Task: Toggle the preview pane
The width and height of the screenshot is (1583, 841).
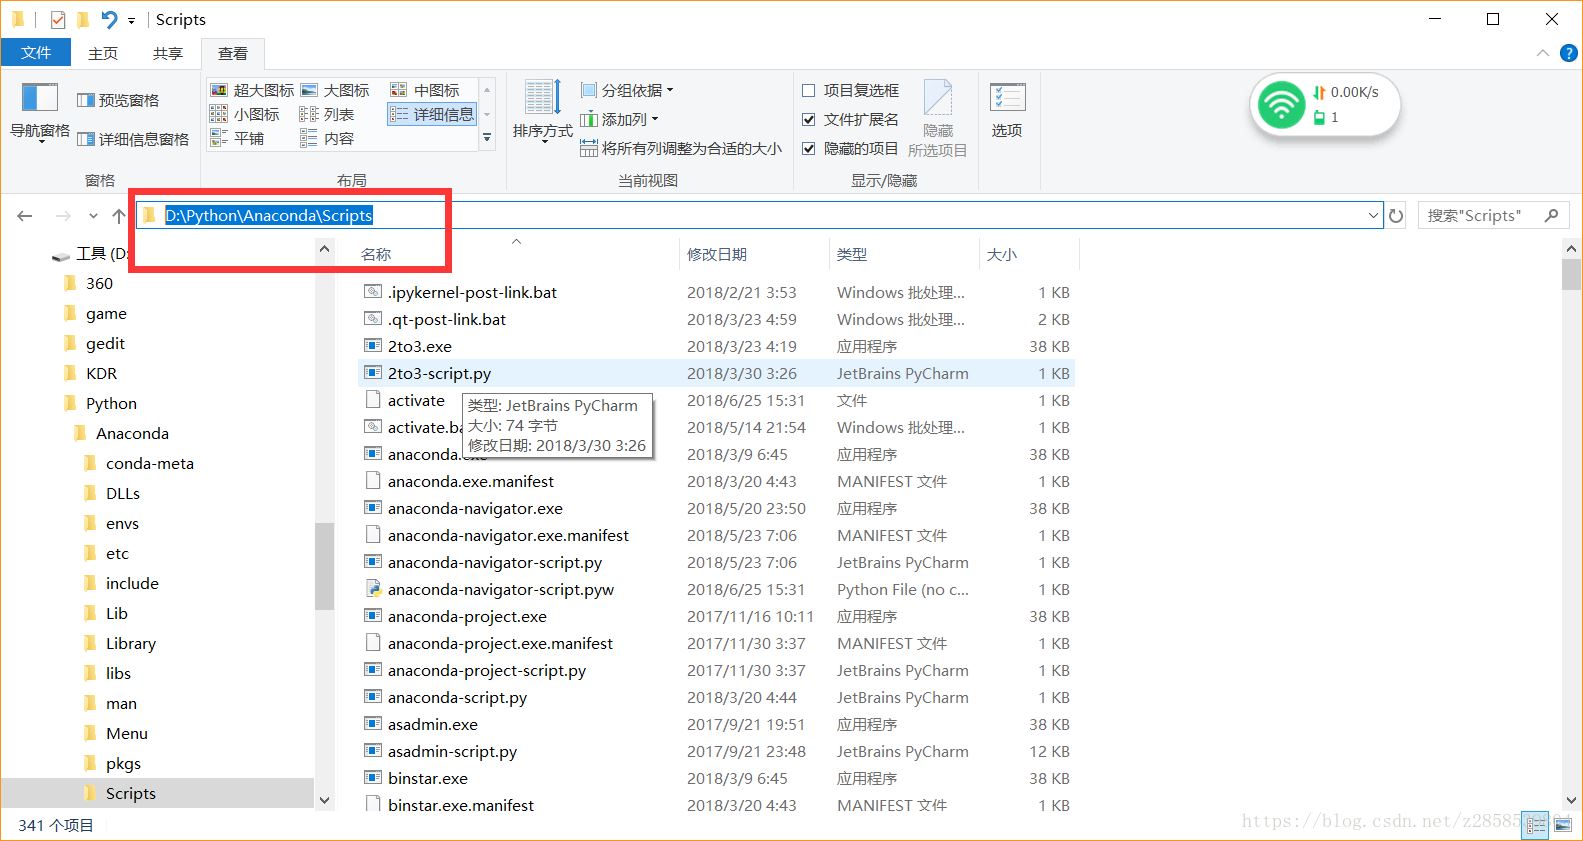Action: (x=118, y=100)
